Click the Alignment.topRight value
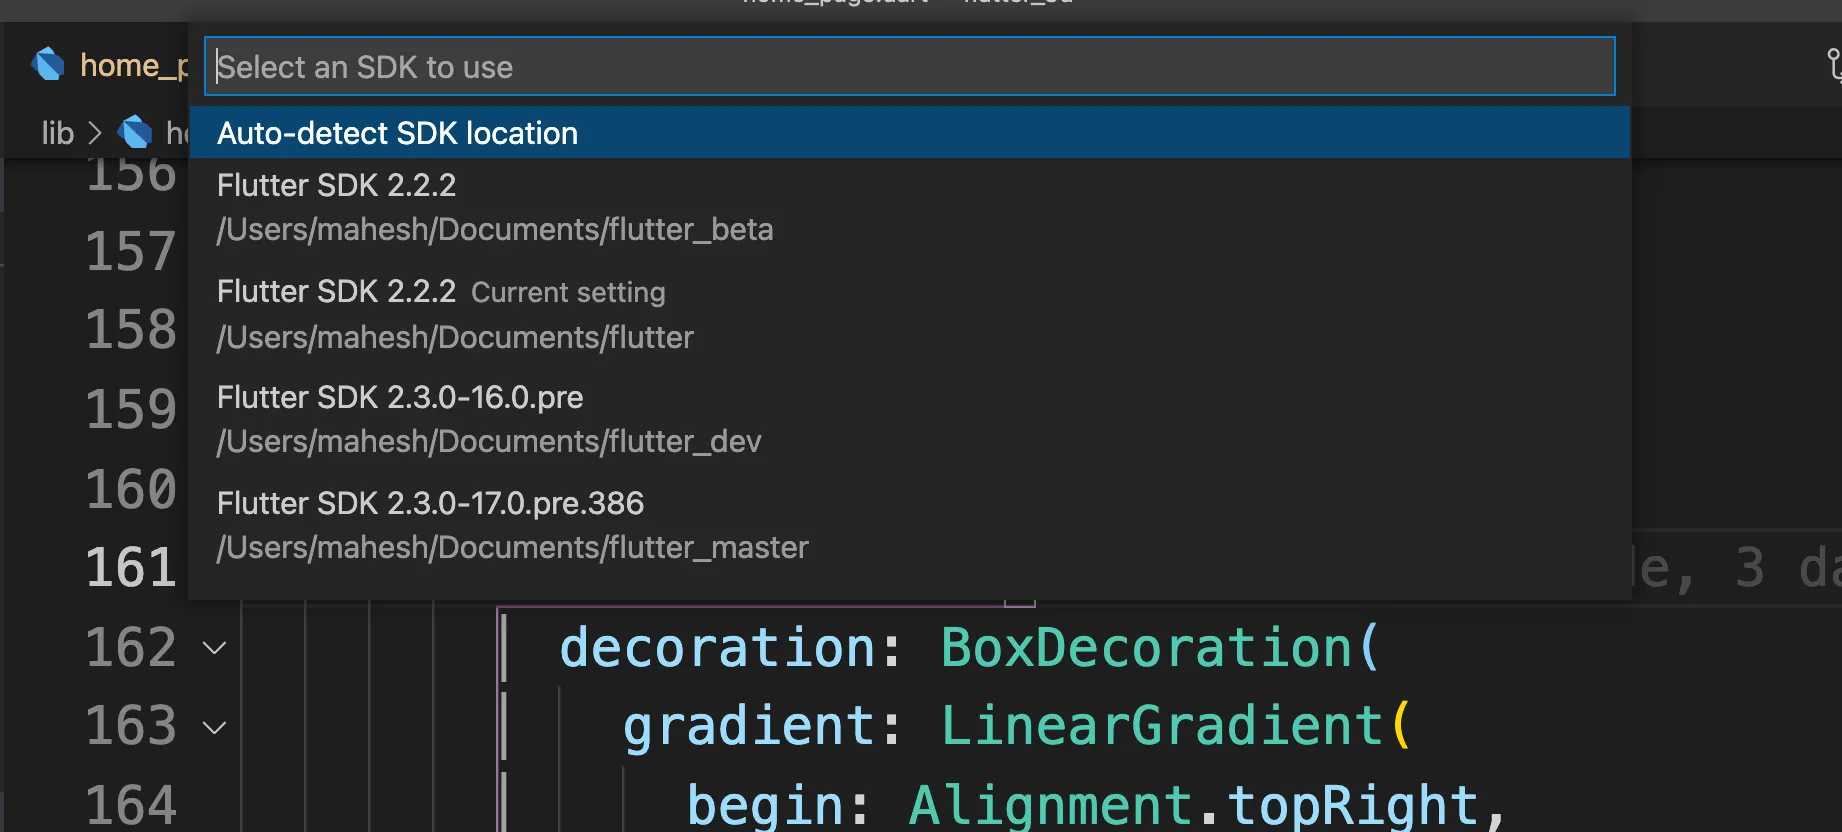1842x832 pixels. 1194,804
